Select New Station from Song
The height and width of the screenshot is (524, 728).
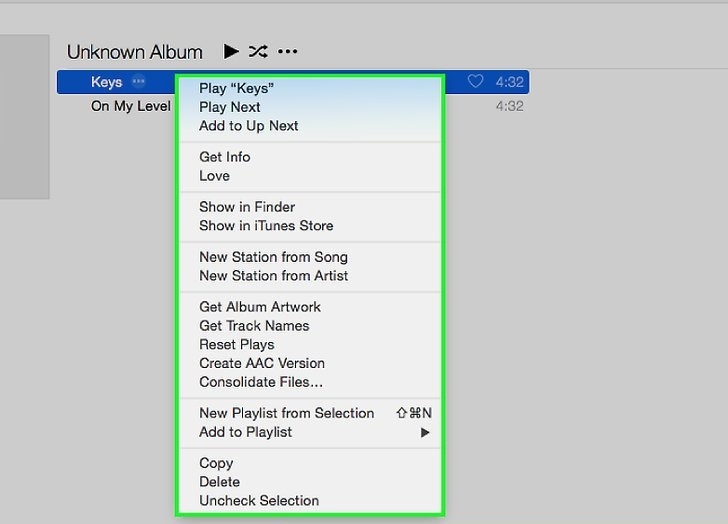tap(310, 257)
